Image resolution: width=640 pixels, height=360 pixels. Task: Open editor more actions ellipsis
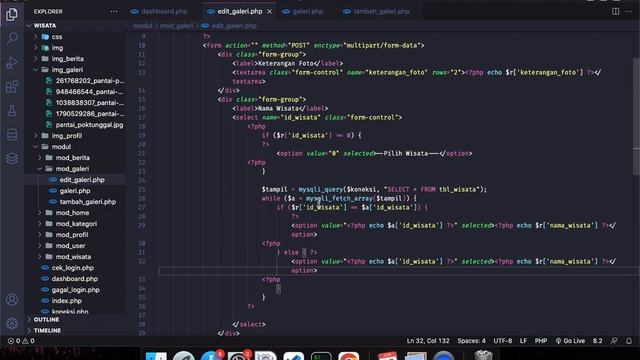(629, 11)
